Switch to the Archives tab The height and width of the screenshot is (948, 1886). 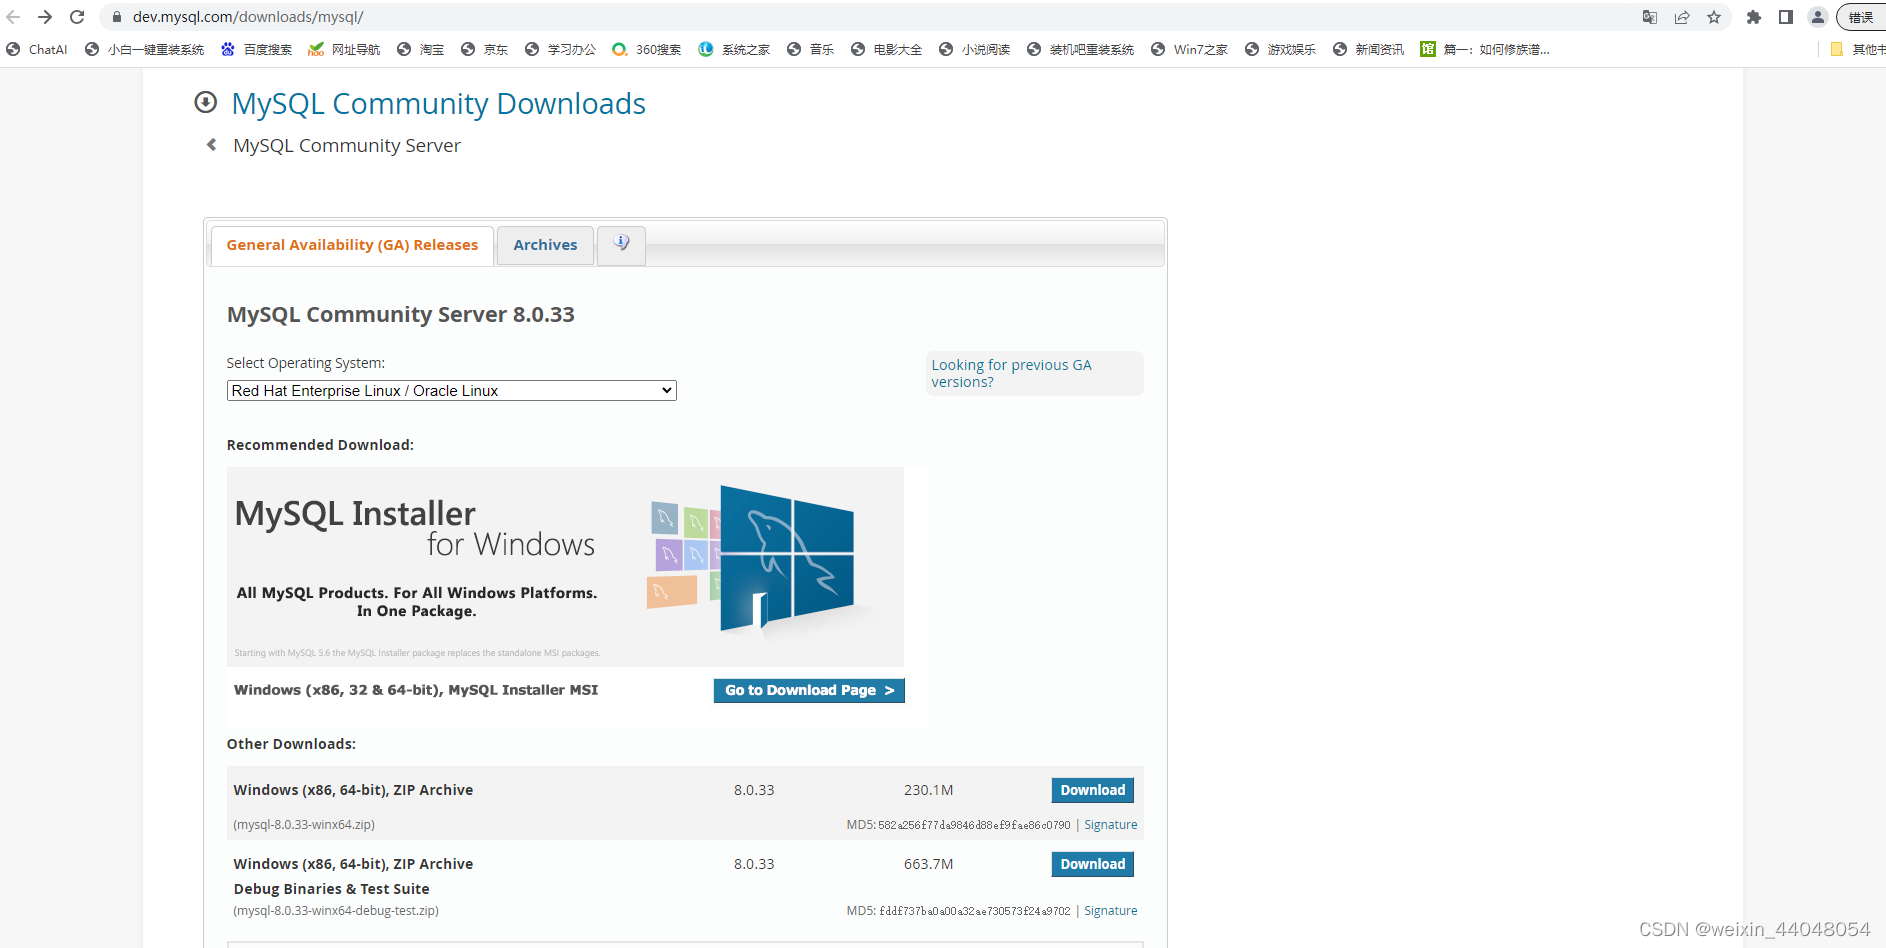tap(545, 245)
